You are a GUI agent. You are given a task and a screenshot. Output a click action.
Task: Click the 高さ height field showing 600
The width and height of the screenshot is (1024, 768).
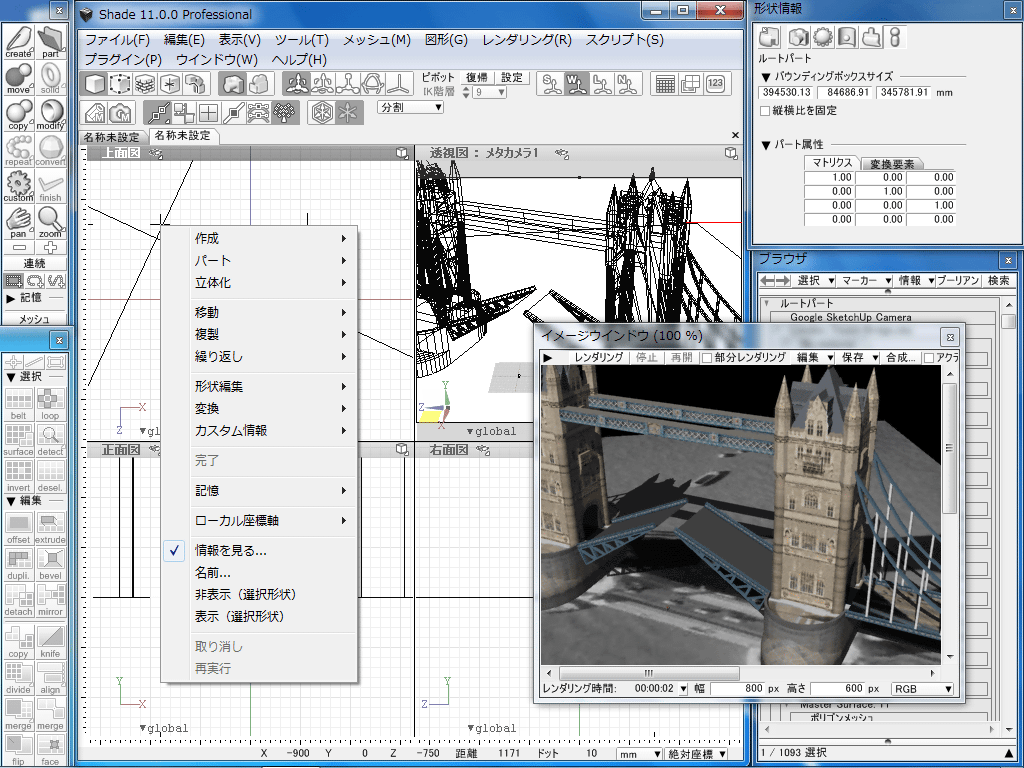tap(837, 688)
